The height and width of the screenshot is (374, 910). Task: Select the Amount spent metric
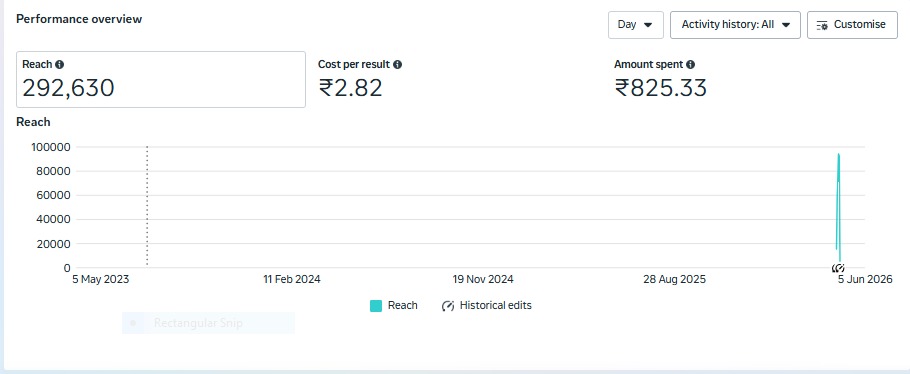(x=660, y=80)
